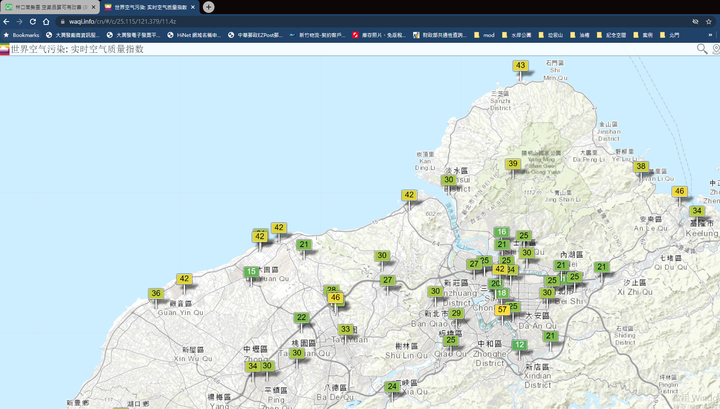Select the AQI 39 station marker at Yangmingshan

[512, 164]
